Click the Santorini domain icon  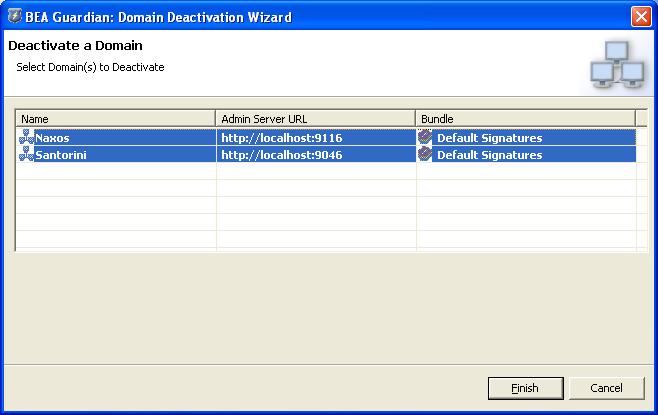[26, 154]
